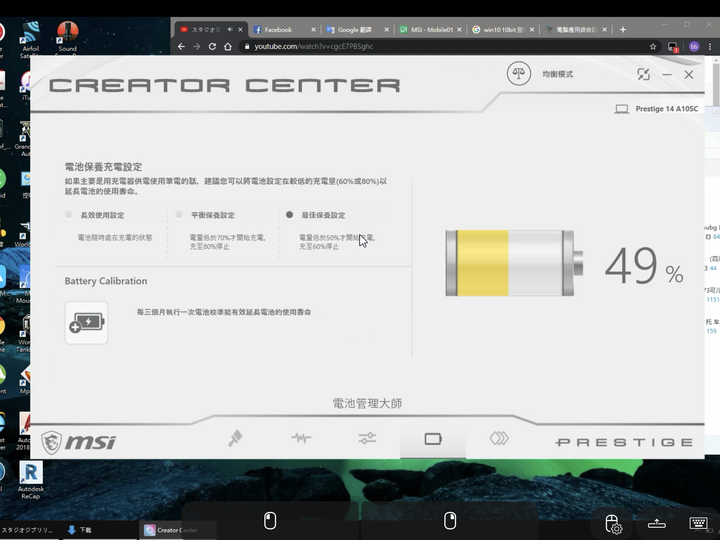720x540 pixels.
Task: Mute the YouTube tab speaker icon
Action: click(230, 29)
